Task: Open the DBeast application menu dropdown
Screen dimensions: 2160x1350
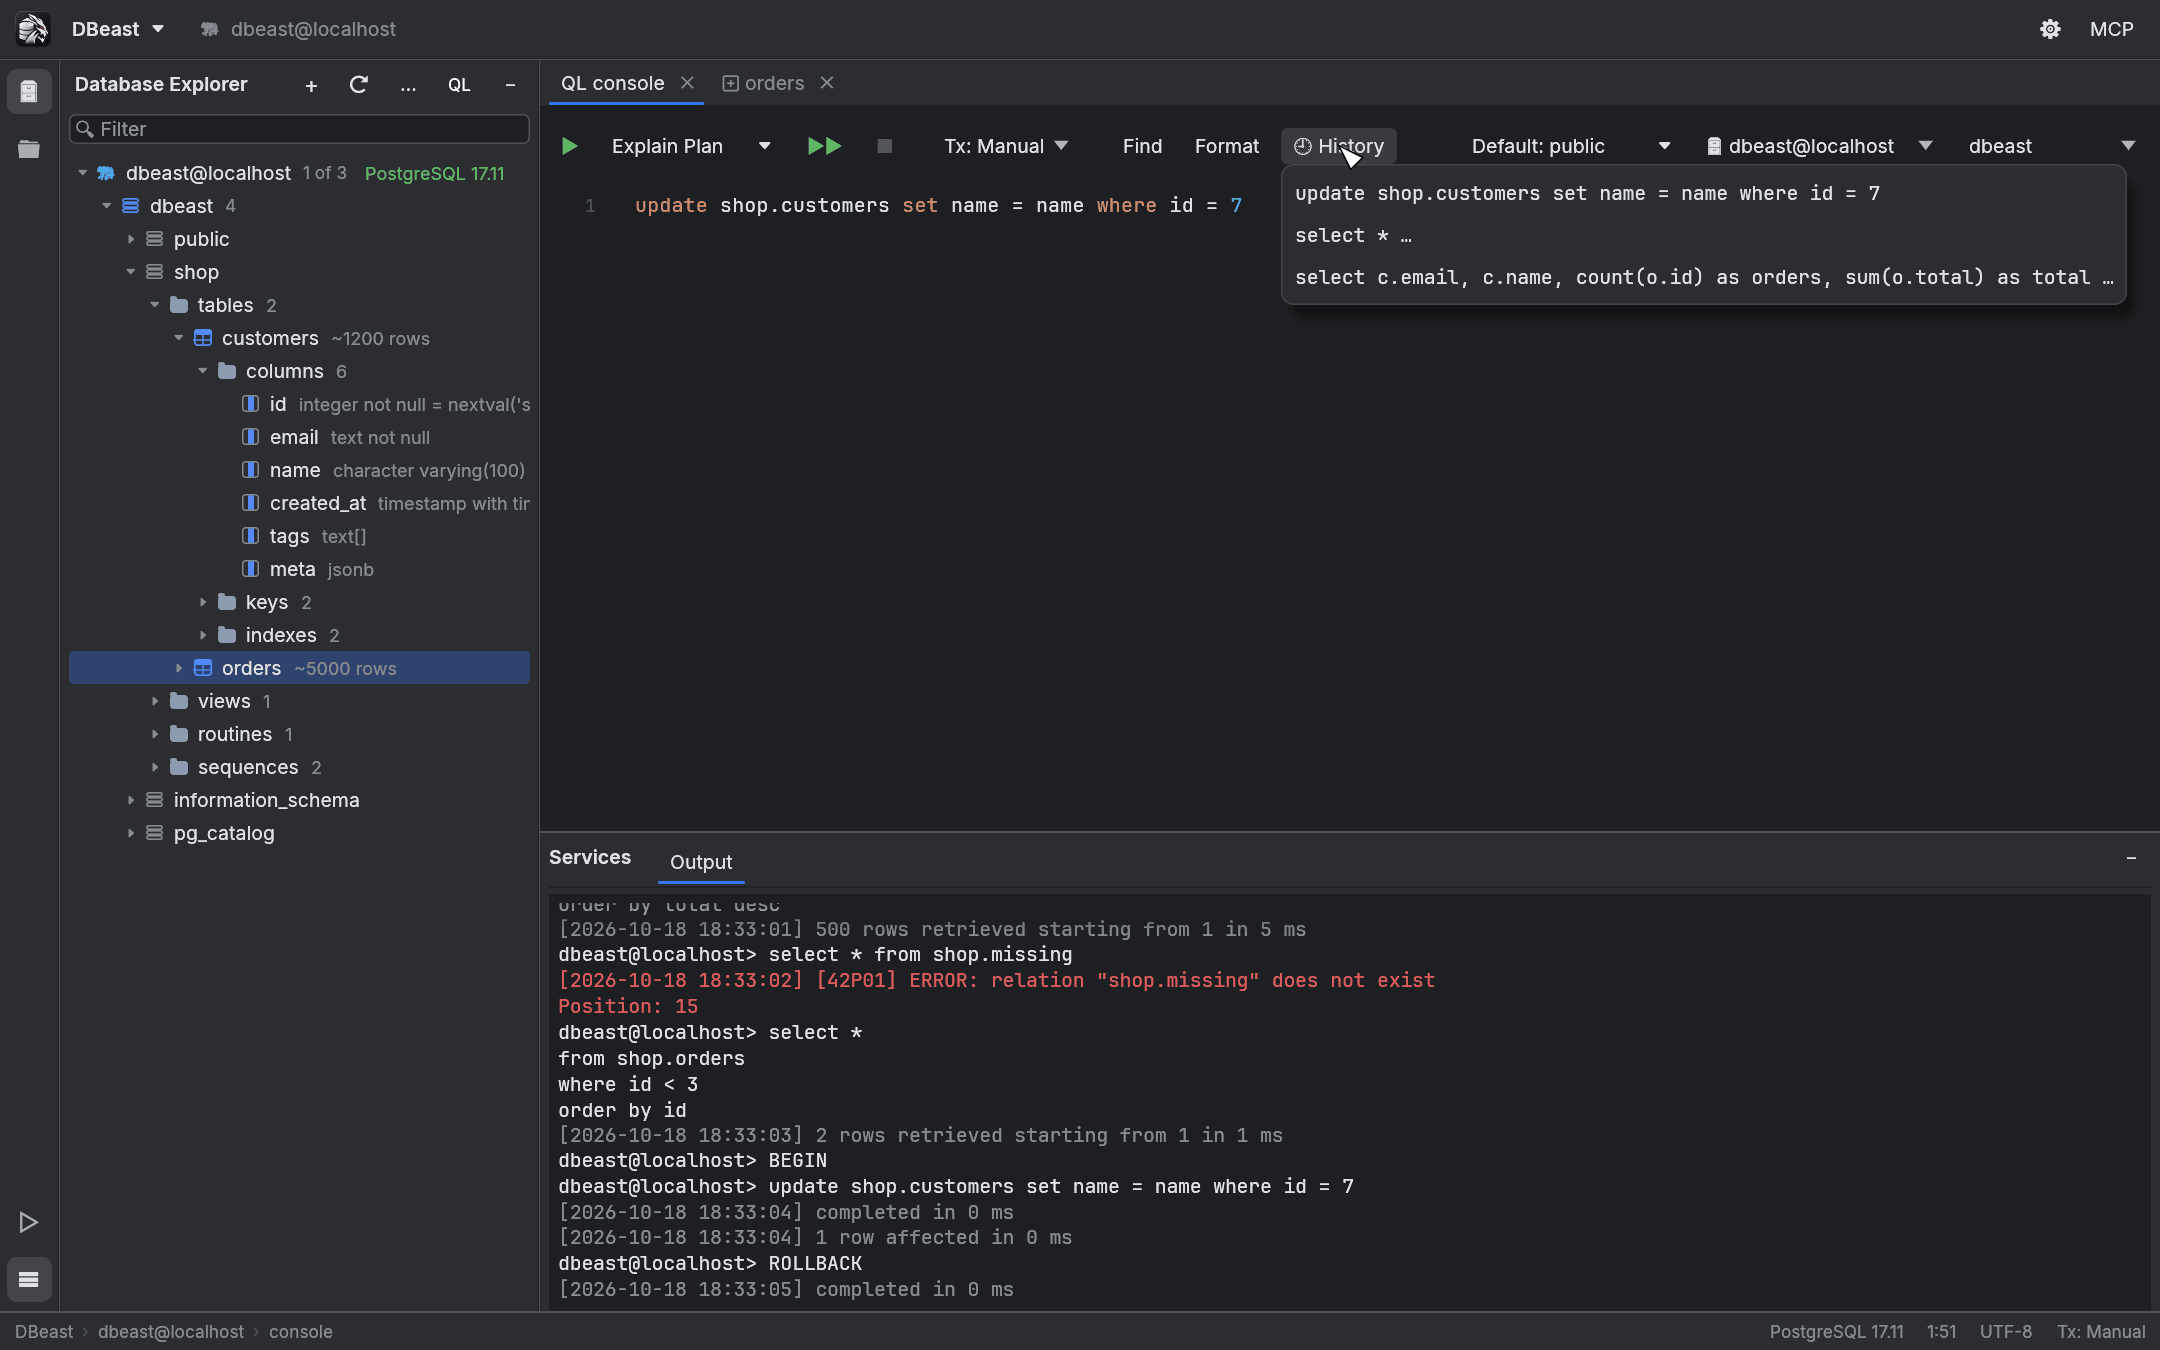Action: [x=118, y=29]
